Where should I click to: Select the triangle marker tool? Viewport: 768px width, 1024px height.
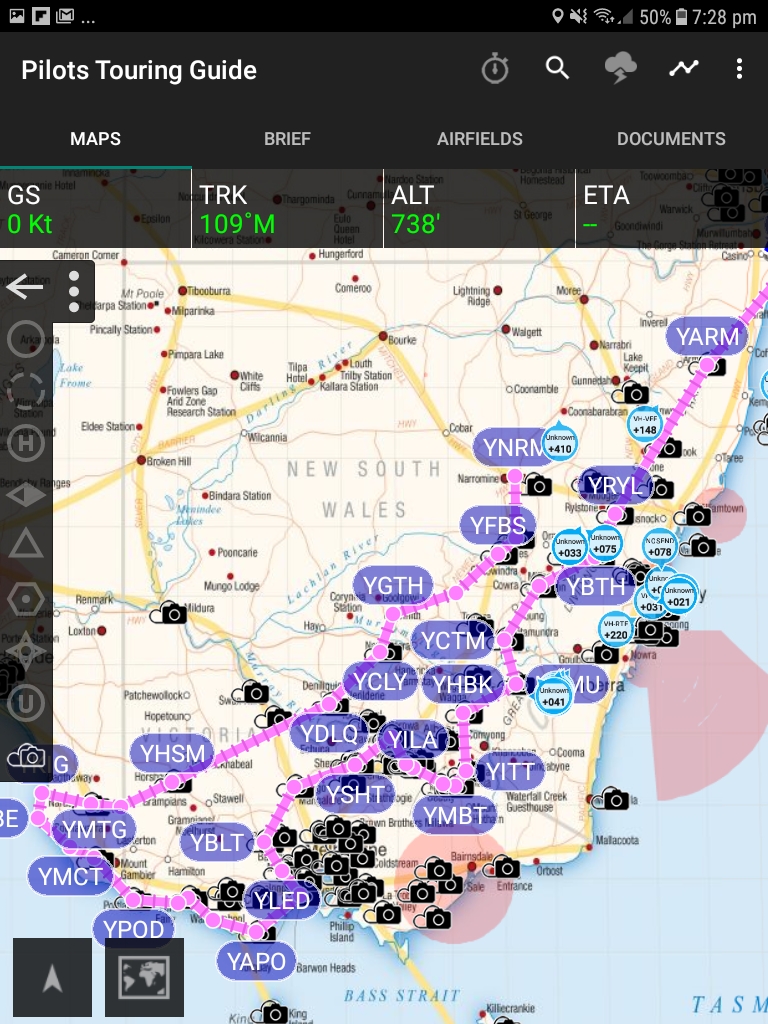26,544
